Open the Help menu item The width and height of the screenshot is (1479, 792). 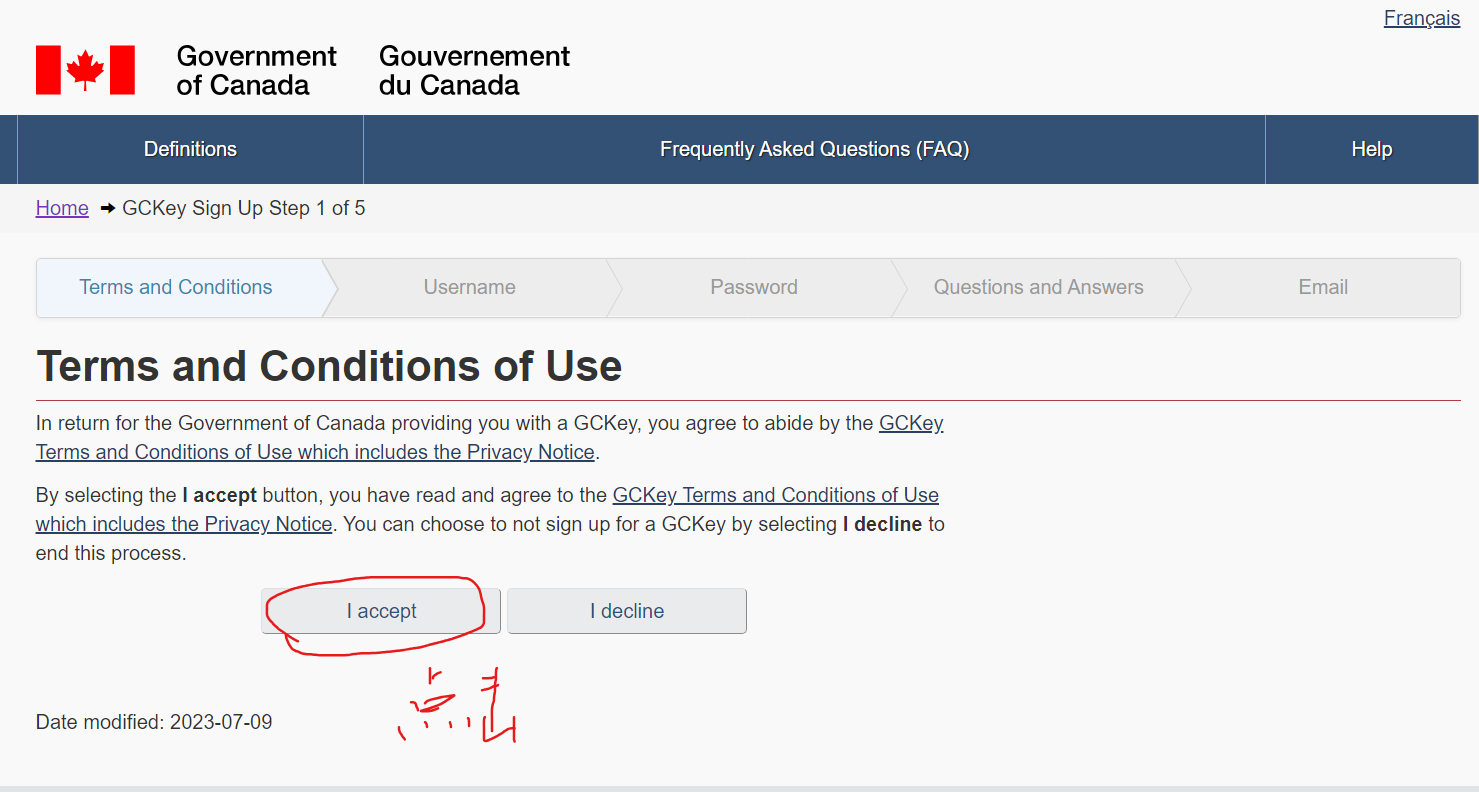pos(1371,149)
